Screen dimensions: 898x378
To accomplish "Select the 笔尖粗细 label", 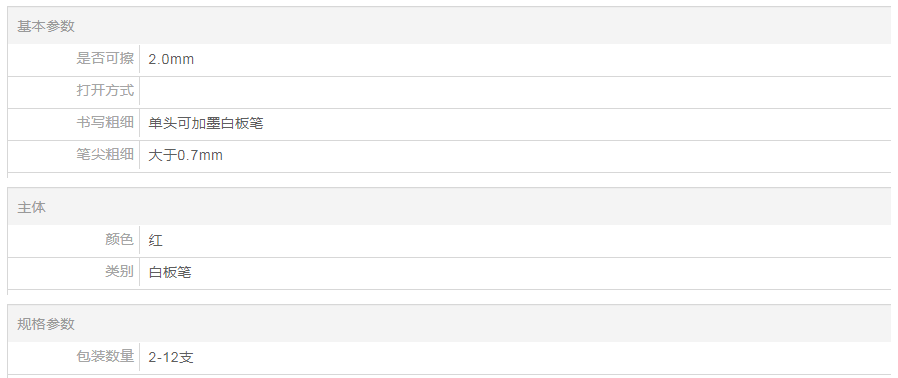I will tap(105, 155).
